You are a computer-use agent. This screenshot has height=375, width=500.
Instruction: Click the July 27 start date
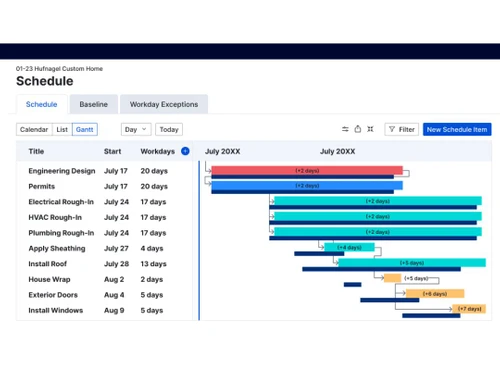coord(116,248)
